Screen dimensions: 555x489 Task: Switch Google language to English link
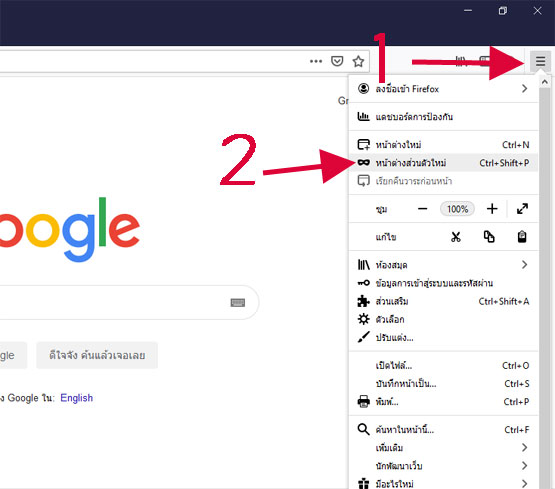(76, 398)
